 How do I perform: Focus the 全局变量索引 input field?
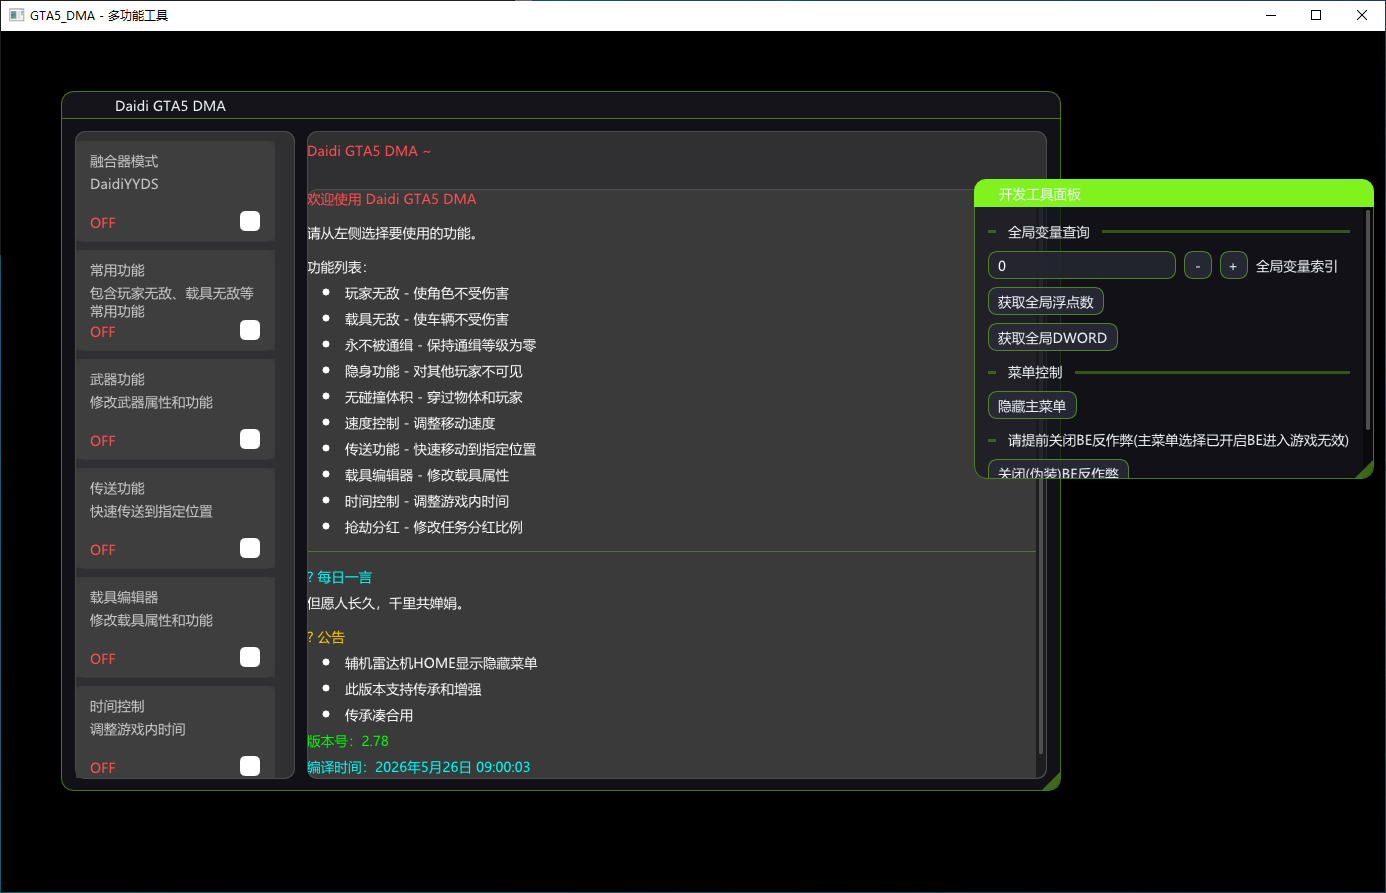(1081, 266)
